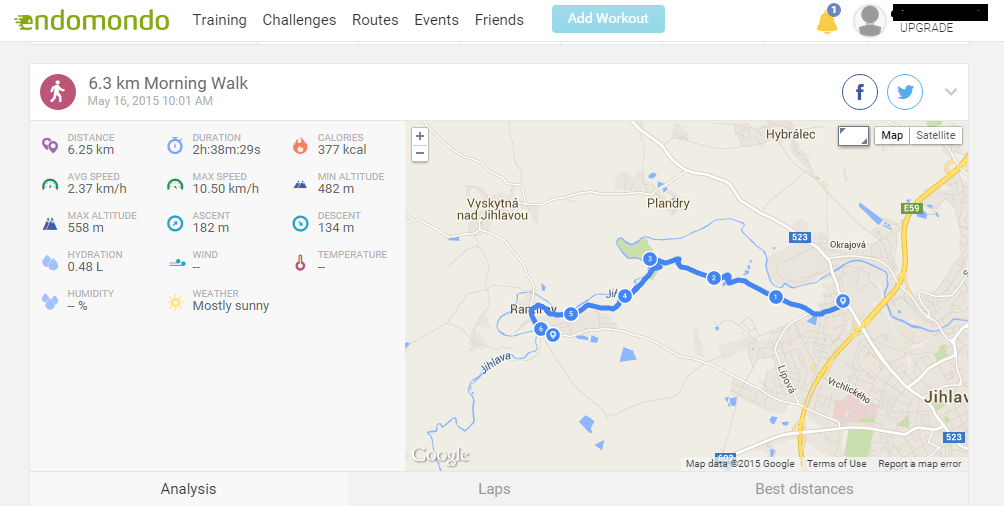Open the Terms of Use link
The width and height of the screenshot is (1004, 506).
[836, 464]
